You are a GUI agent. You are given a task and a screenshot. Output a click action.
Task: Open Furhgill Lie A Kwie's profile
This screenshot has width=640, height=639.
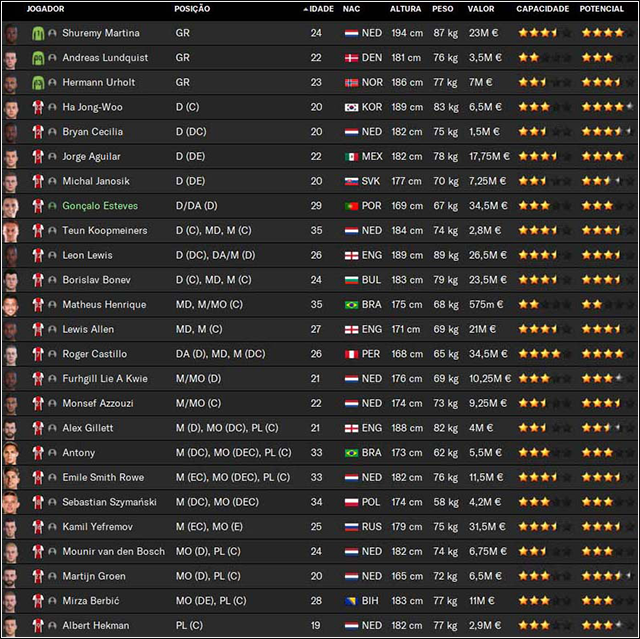tap(105, 379)
